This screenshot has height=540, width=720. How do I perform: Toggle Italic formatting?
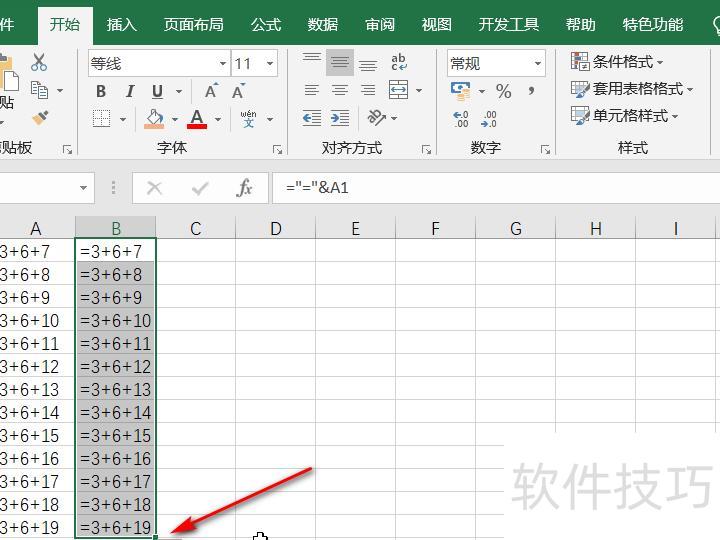click(x=130, y=91)
